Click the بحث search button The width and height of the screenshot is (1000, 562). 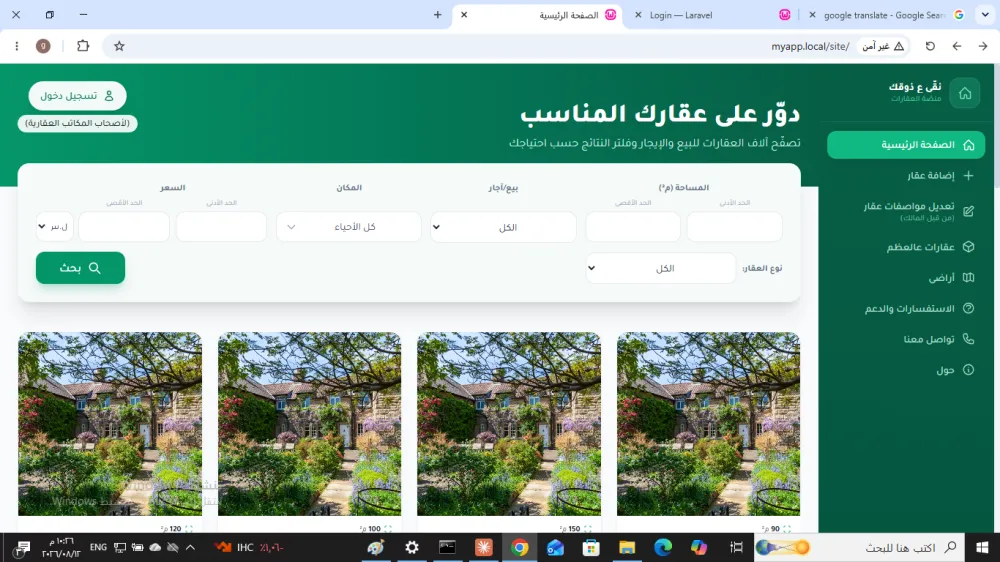80,268
